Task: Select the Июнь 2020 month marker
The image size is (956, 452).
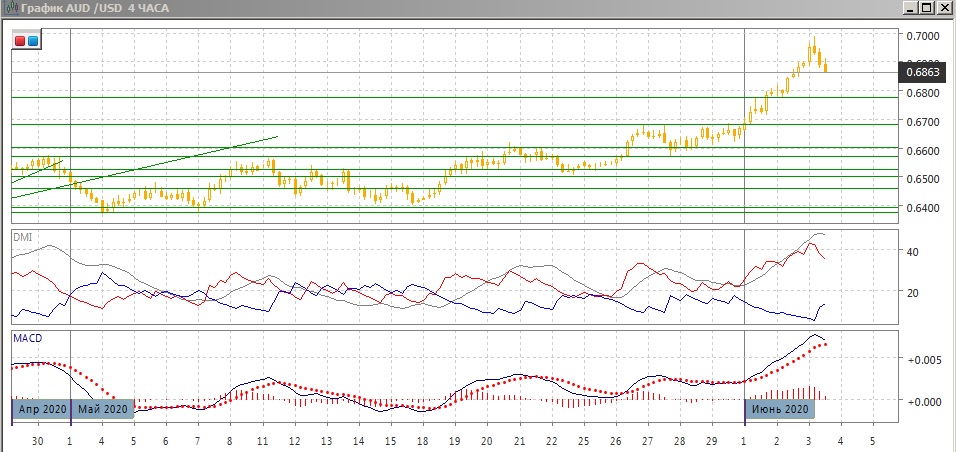Action: (x=781, y=409)
